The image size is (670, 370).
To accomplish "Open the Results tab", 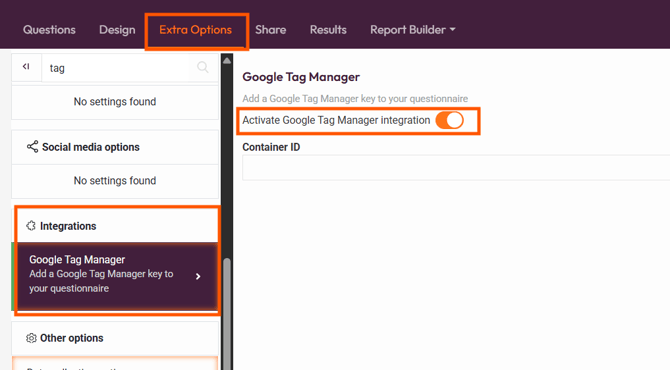I will click(328, 29).
